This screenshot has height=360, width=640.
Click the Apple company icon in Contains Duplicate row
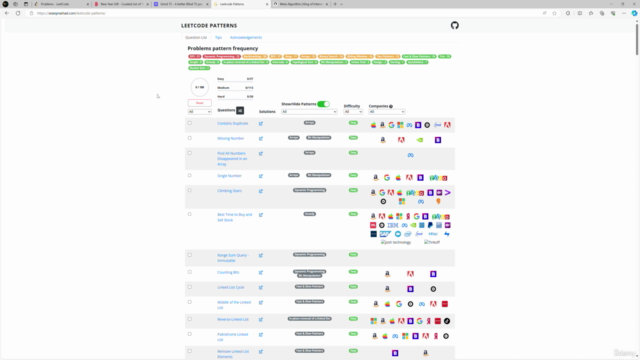[373, 125]
